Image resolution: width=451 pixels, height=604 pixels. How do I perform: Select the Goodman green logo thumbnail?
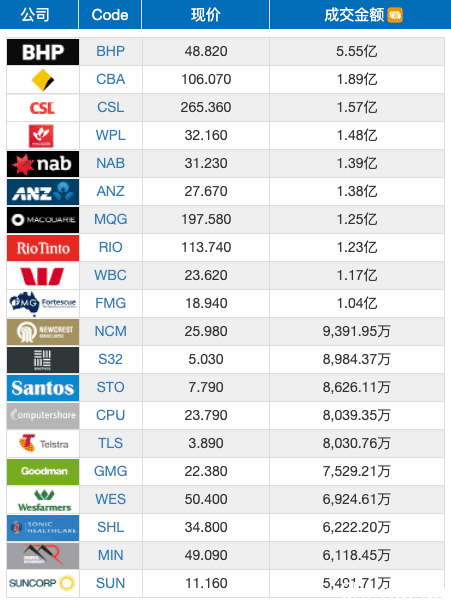coord(43,472)
